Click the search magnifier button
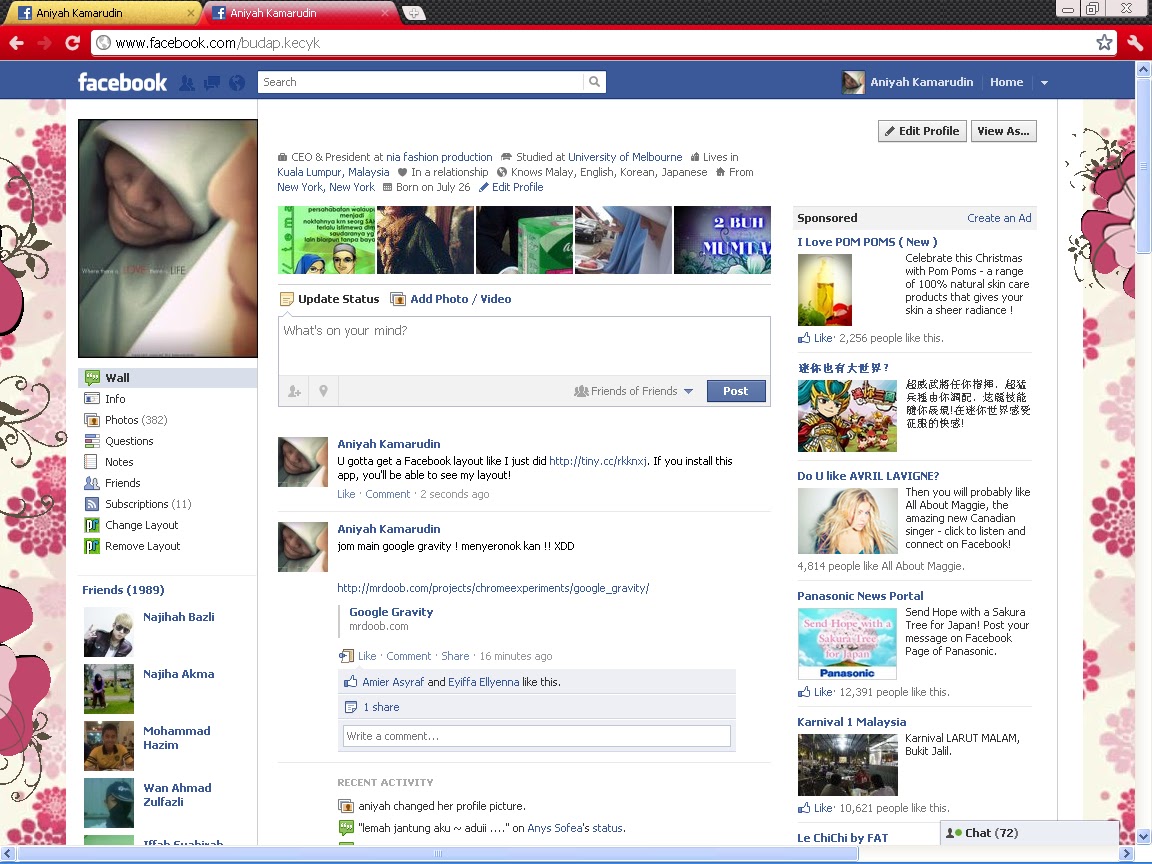Image resolution: width=1152 pixels, height=864 pixels. point(594,82)
